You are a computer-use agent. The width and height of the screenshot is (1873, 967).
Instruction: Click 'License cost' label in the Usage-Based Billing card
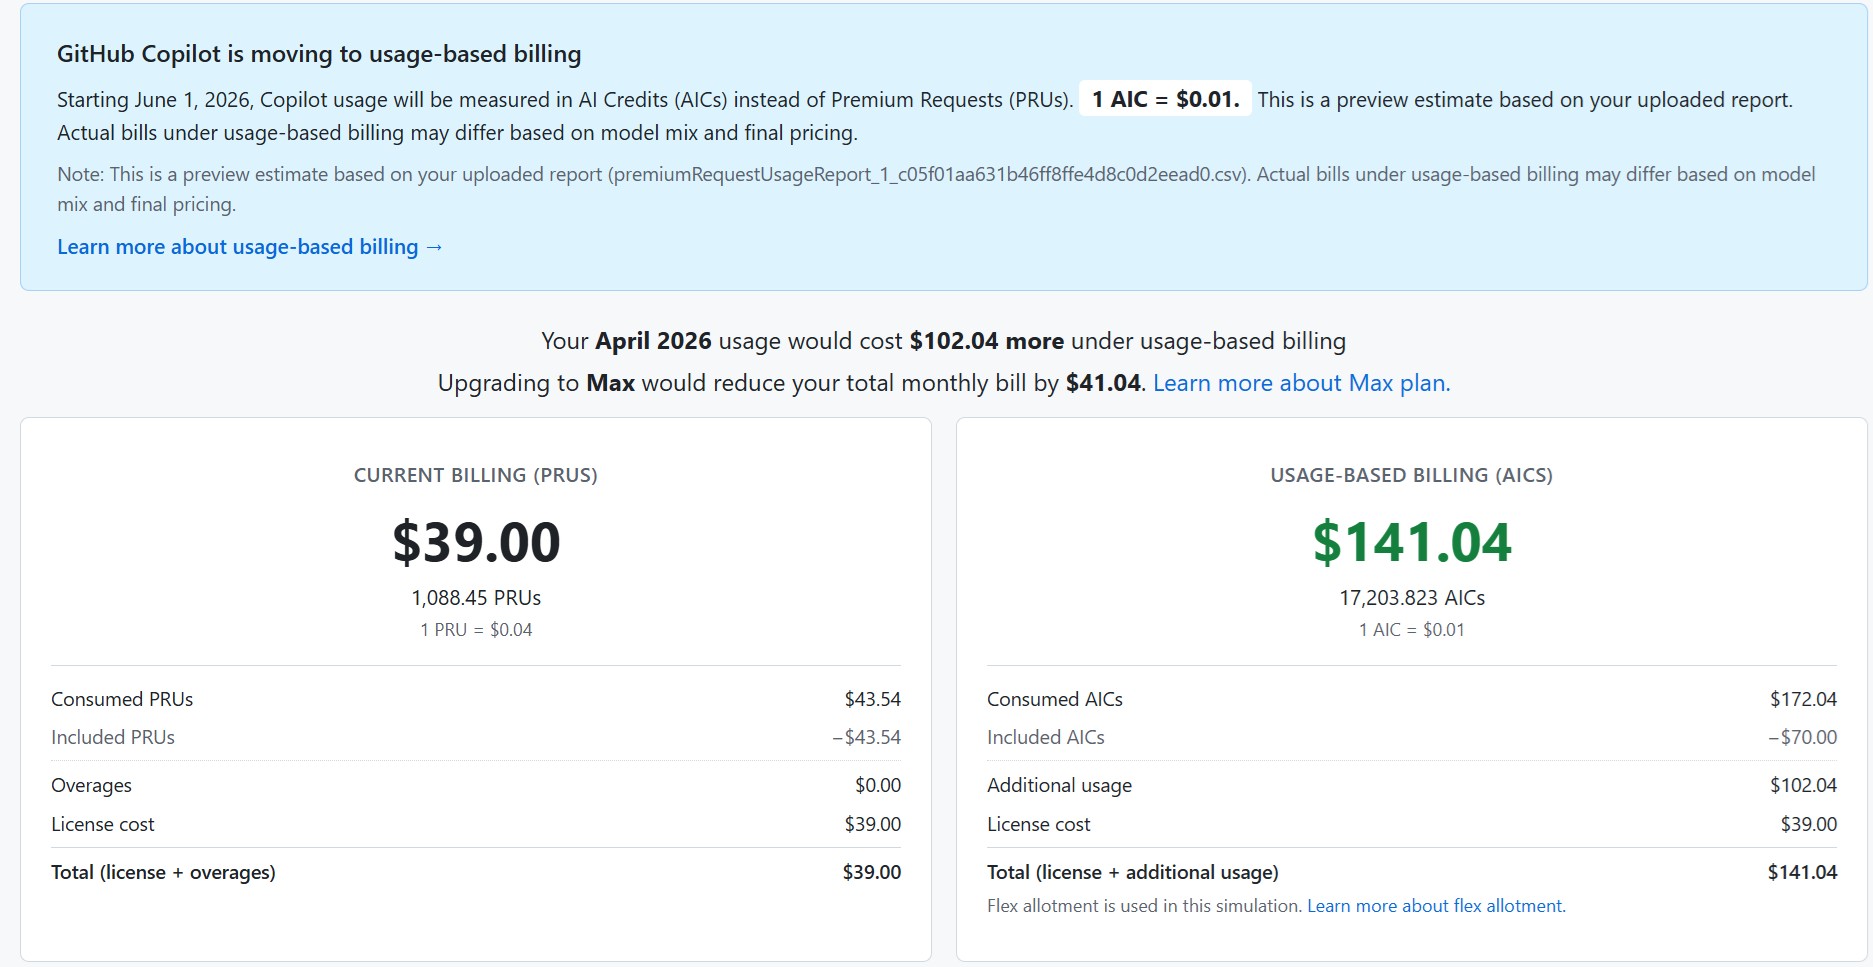point(1039,824)
